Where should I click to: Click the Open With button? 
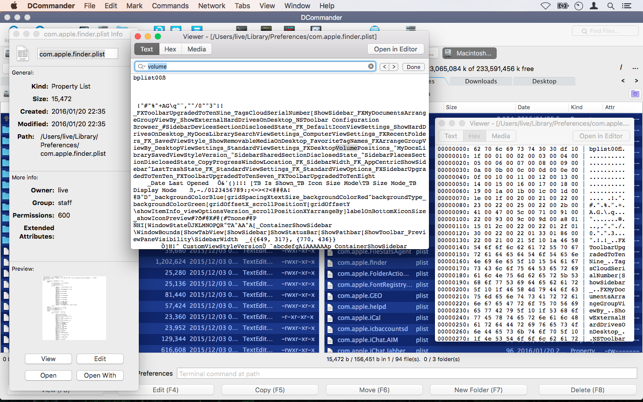pyautogui.click(x=100, y=375)
